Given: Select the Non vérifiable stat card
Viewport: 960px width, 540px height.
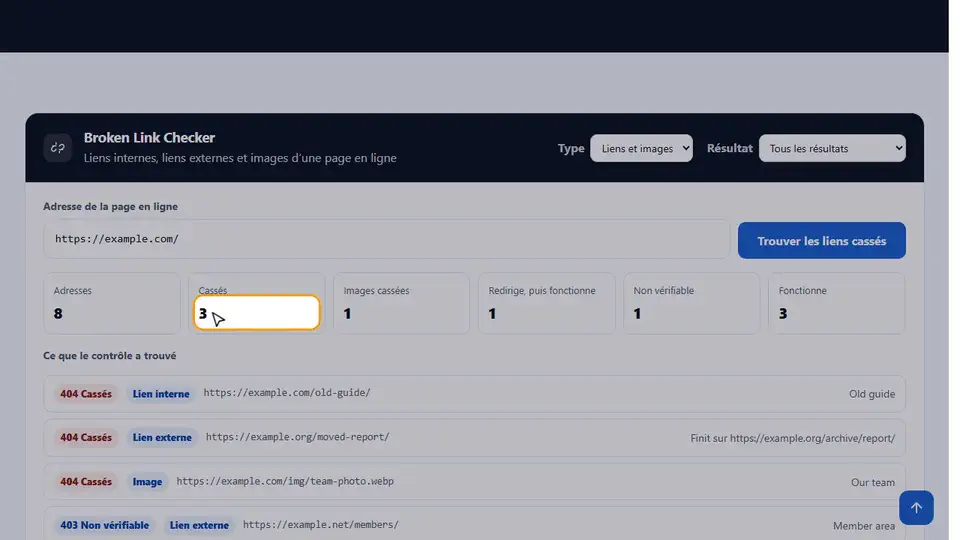Looking at the screenshot, I should (x=692, y=303).
